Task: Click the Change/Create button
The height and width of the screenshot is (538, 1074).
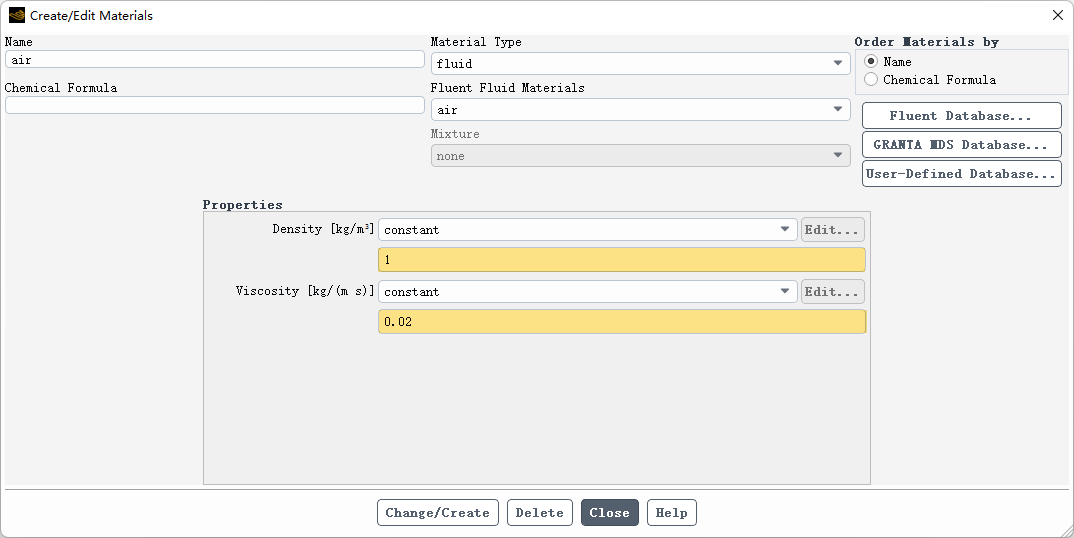Action: [x=437, y=513]
